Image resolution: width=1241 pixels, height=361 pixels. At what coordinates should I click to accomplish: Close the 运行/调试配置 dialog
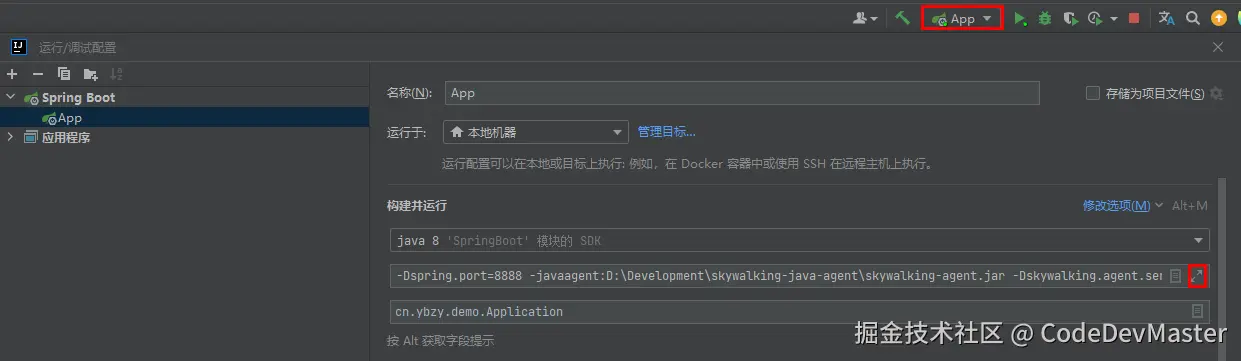[x=1217, y=47]
